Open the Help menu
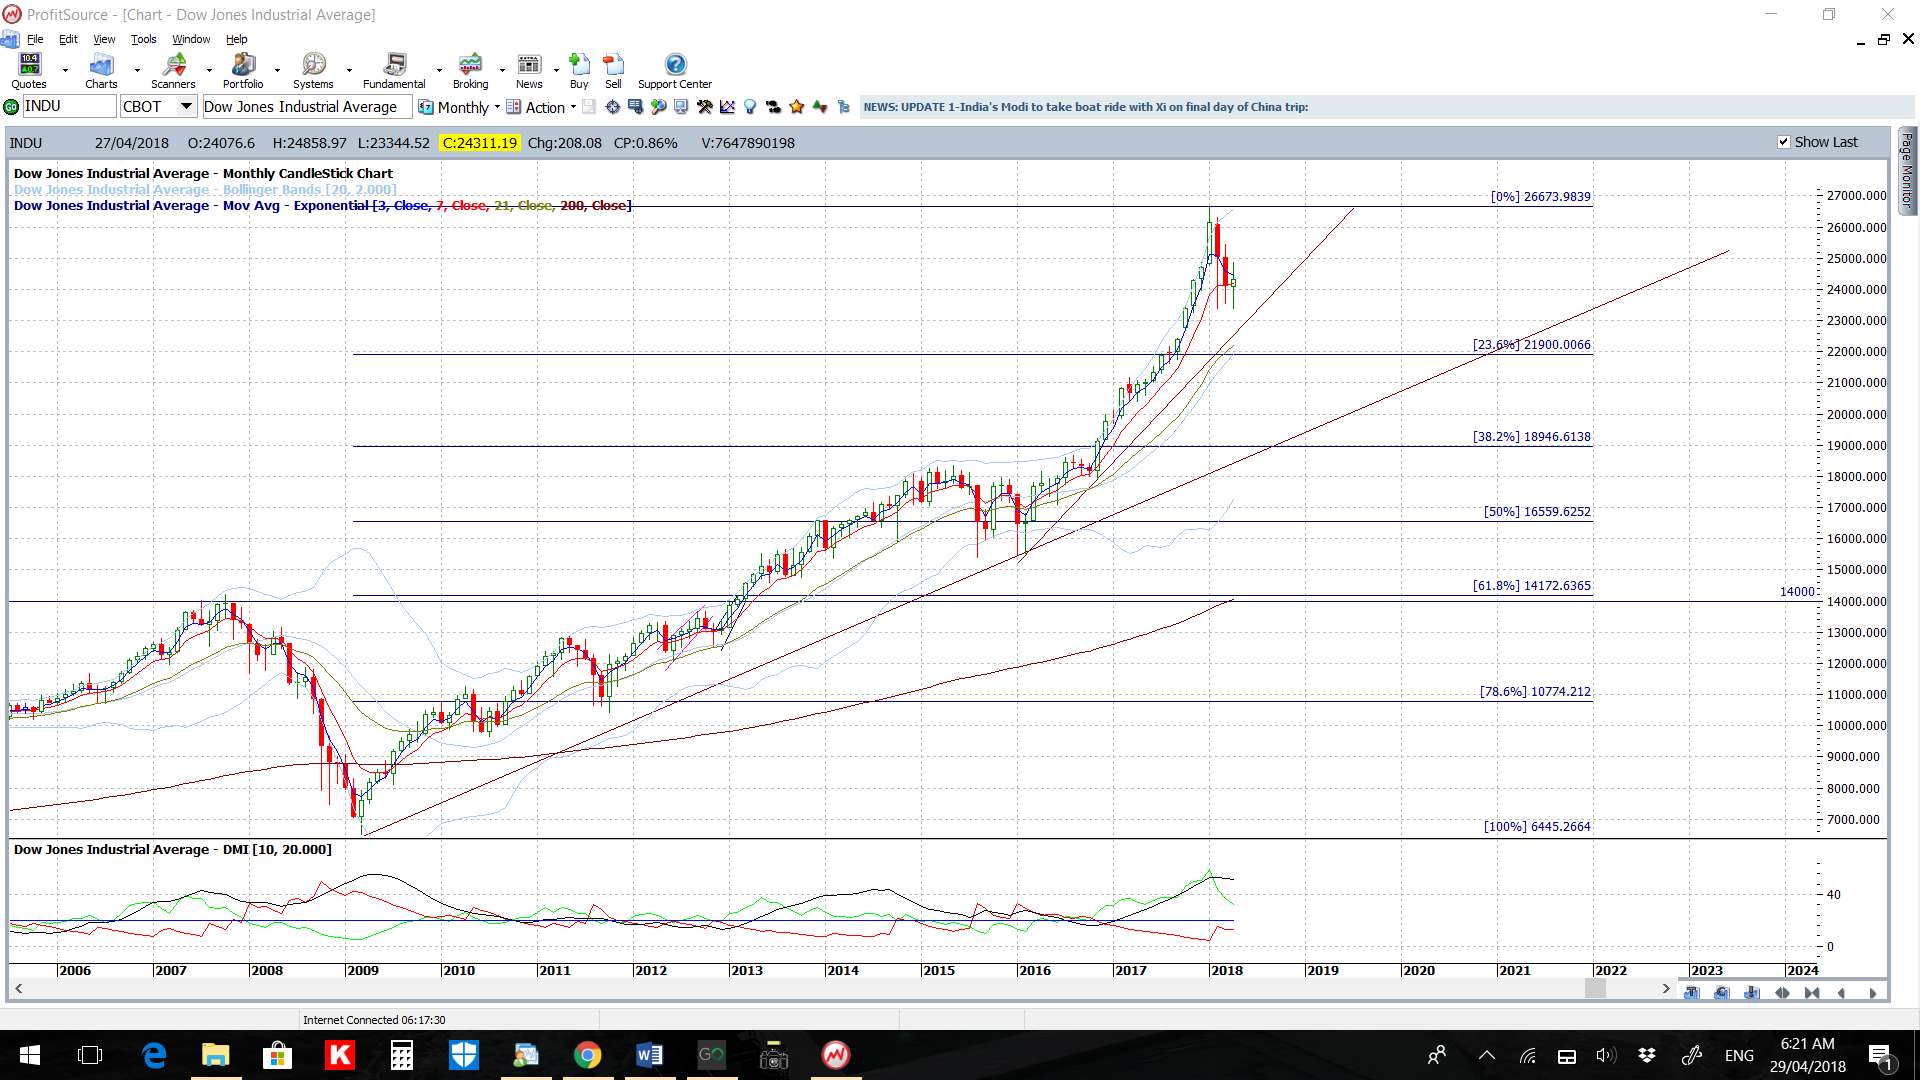 coord(236,39)
